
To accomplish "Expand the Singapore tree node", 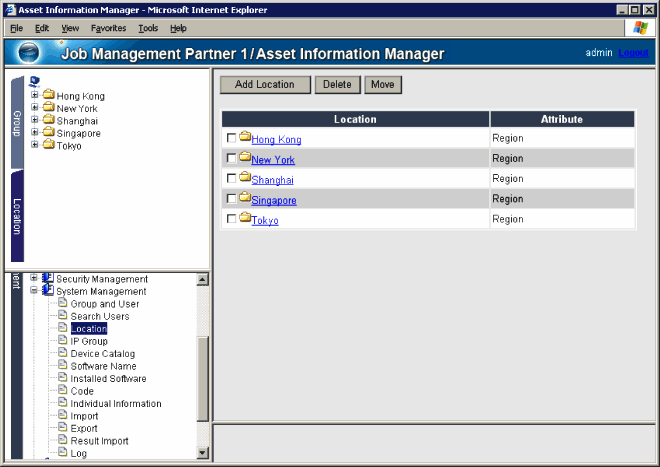I will 35,133.
